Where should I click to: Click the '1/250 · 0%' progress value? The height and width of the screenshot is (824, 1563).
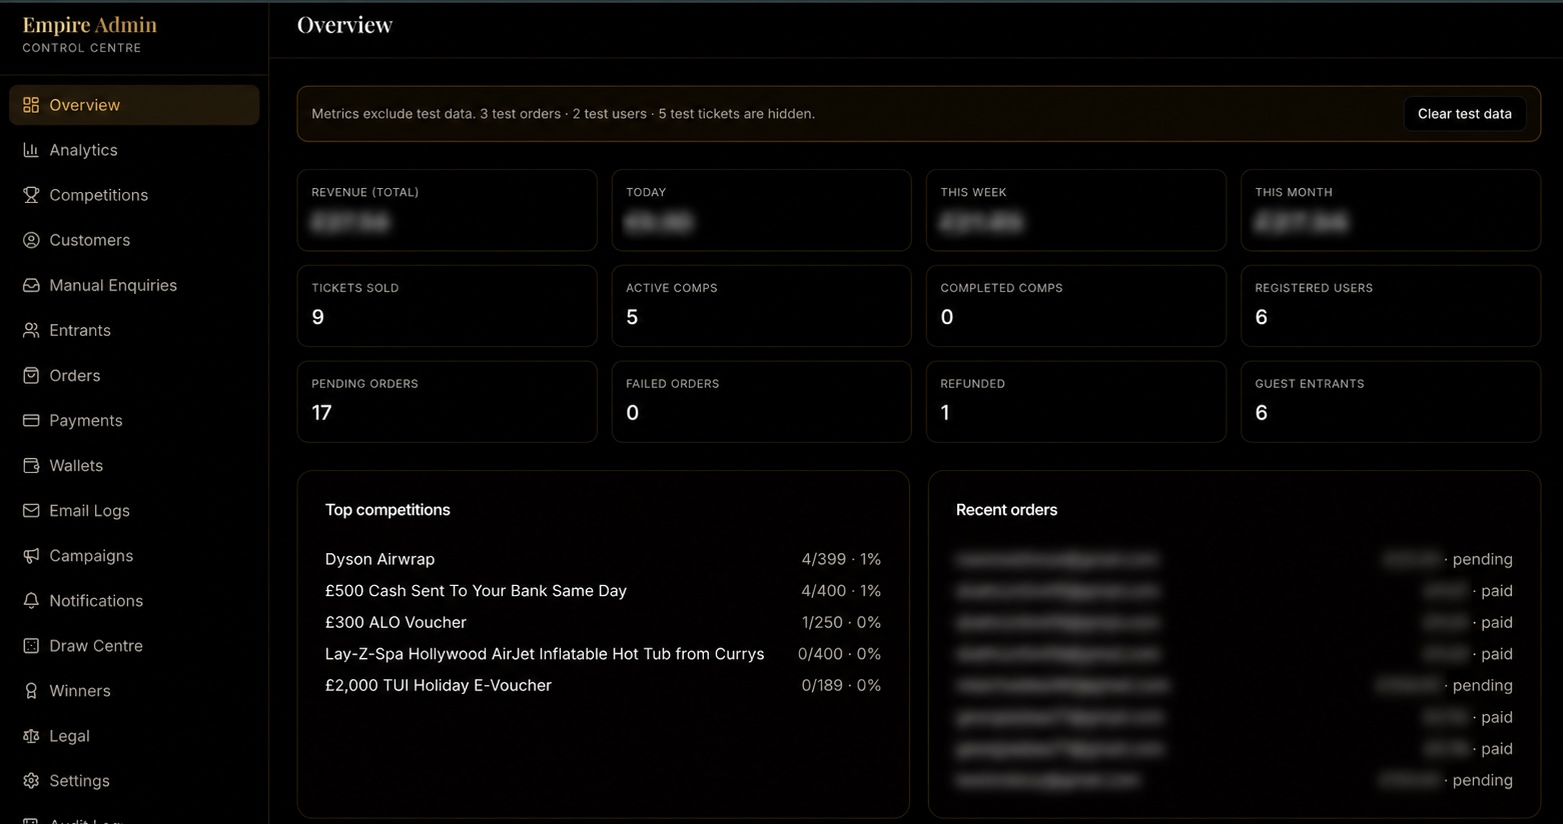[x=841, y=622]
